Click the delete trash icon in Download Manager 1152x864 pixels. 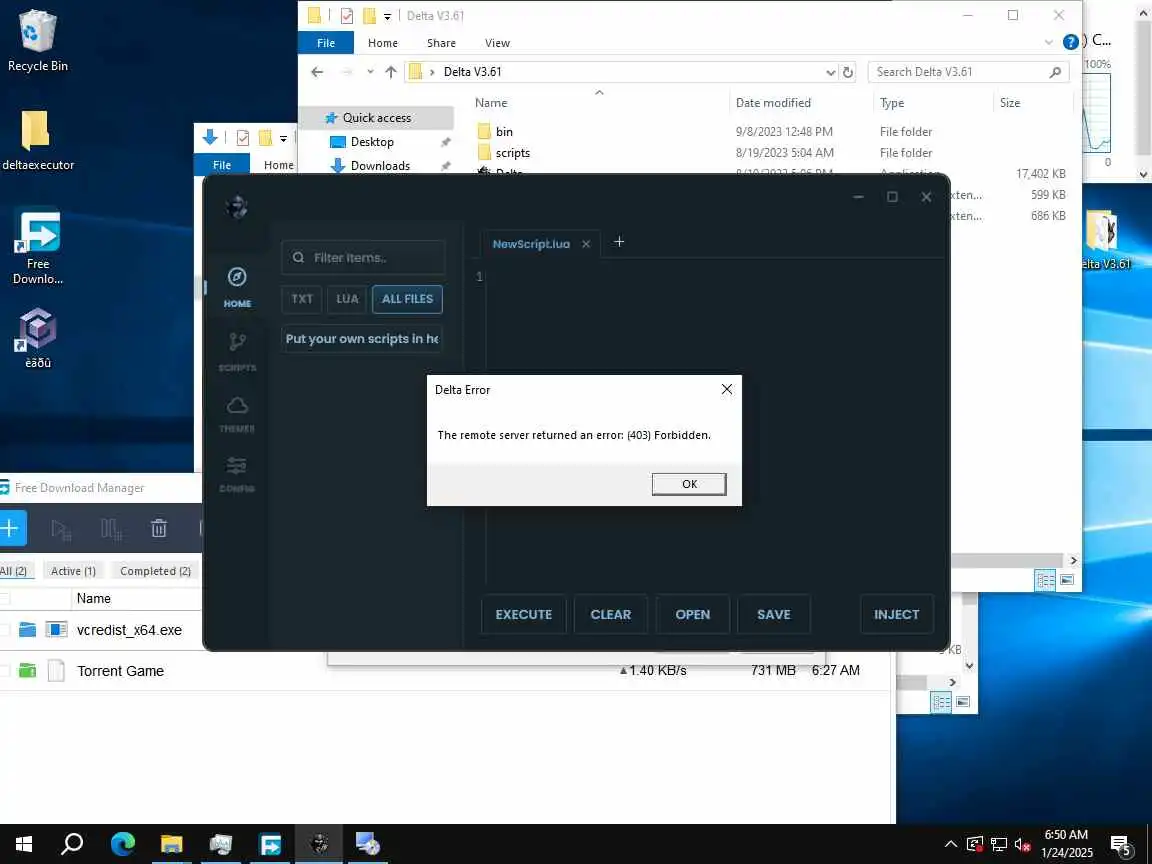click(159, 528)
